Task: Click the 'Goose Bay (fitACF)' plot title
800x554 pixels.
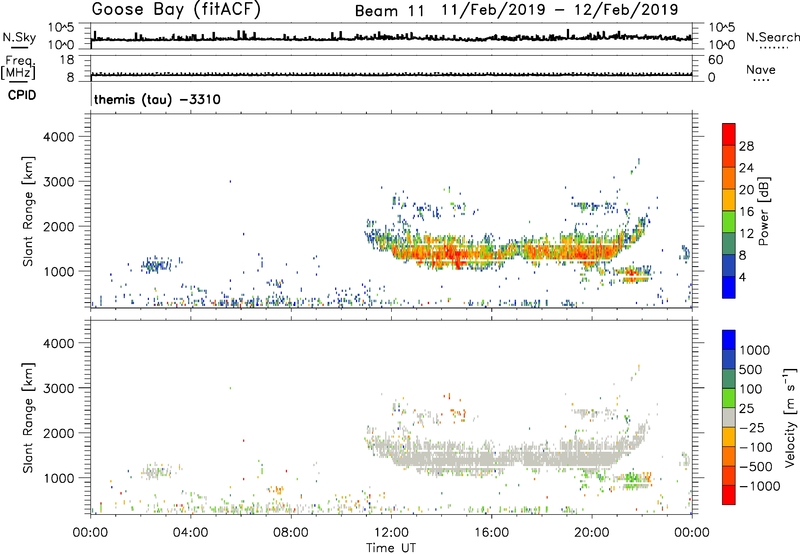Action: [x=176, y=10]
